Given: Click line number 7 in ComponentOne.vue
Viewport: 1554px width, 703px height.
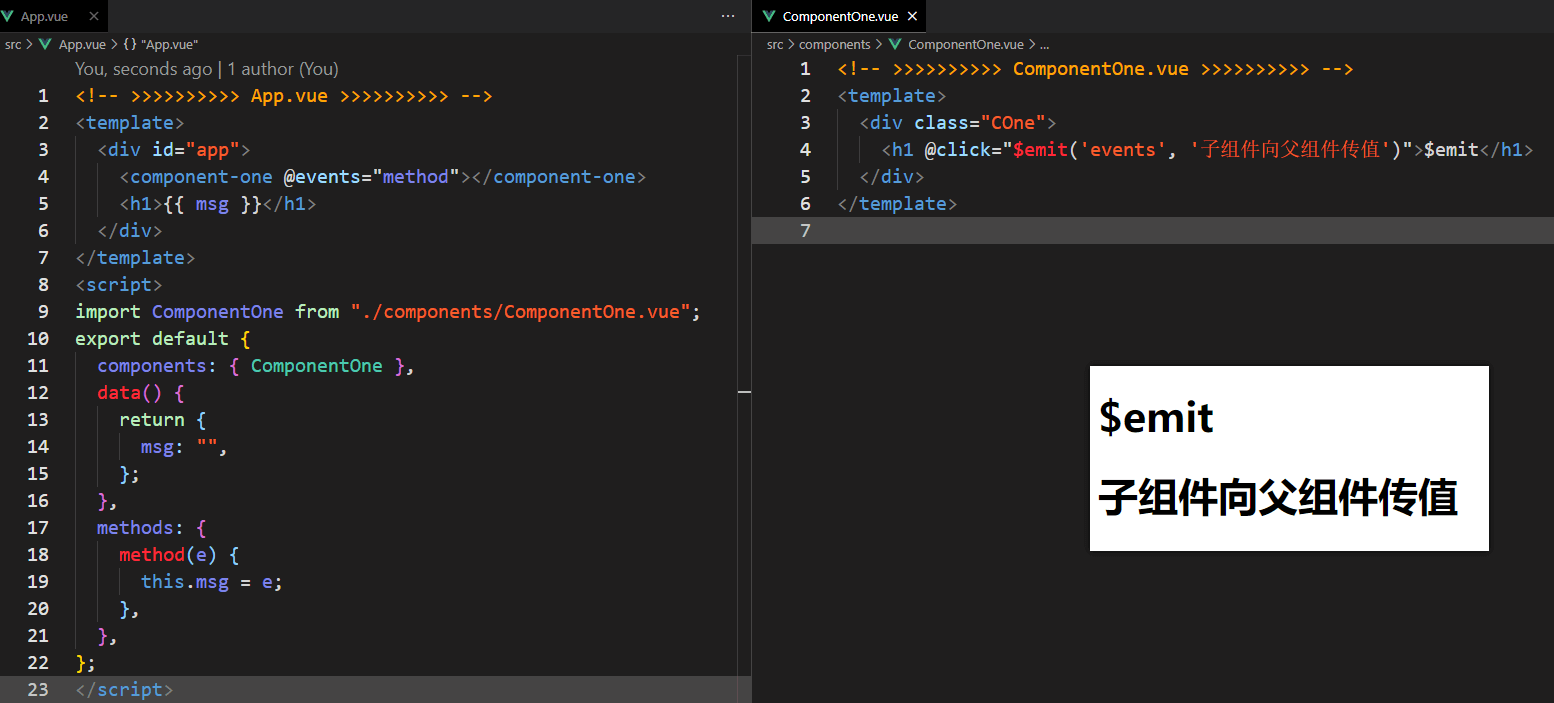Looking at the screenshot, I should coord(806,231).
